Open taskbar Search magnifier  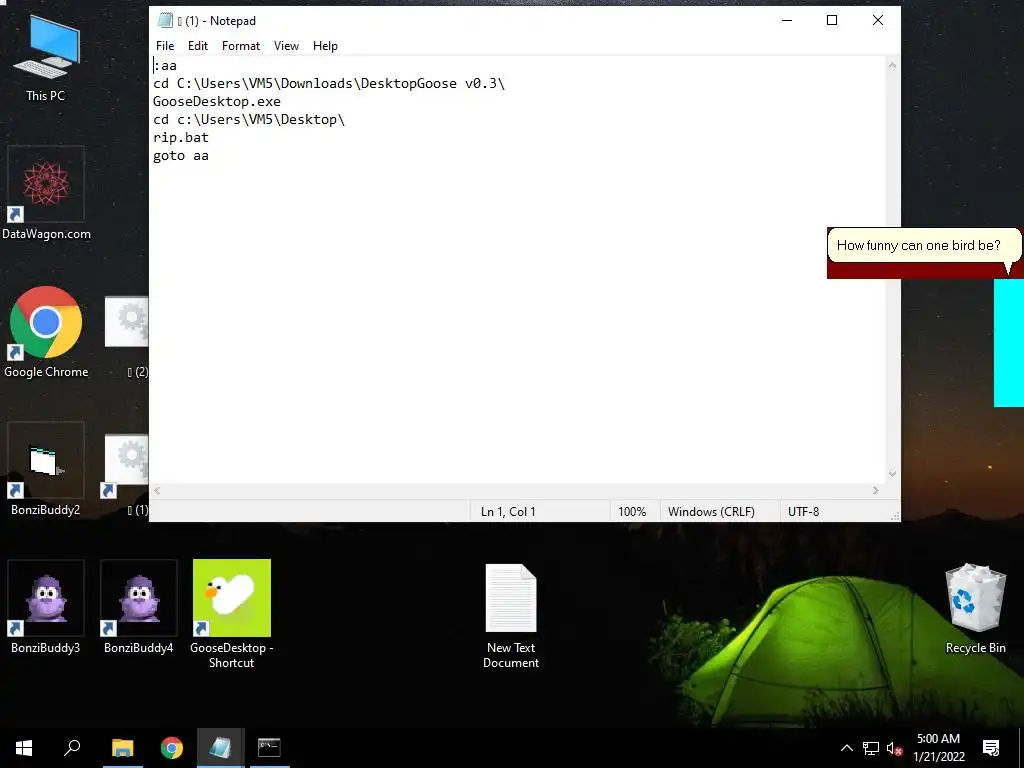pyautogui.click(x=72, y=748)
